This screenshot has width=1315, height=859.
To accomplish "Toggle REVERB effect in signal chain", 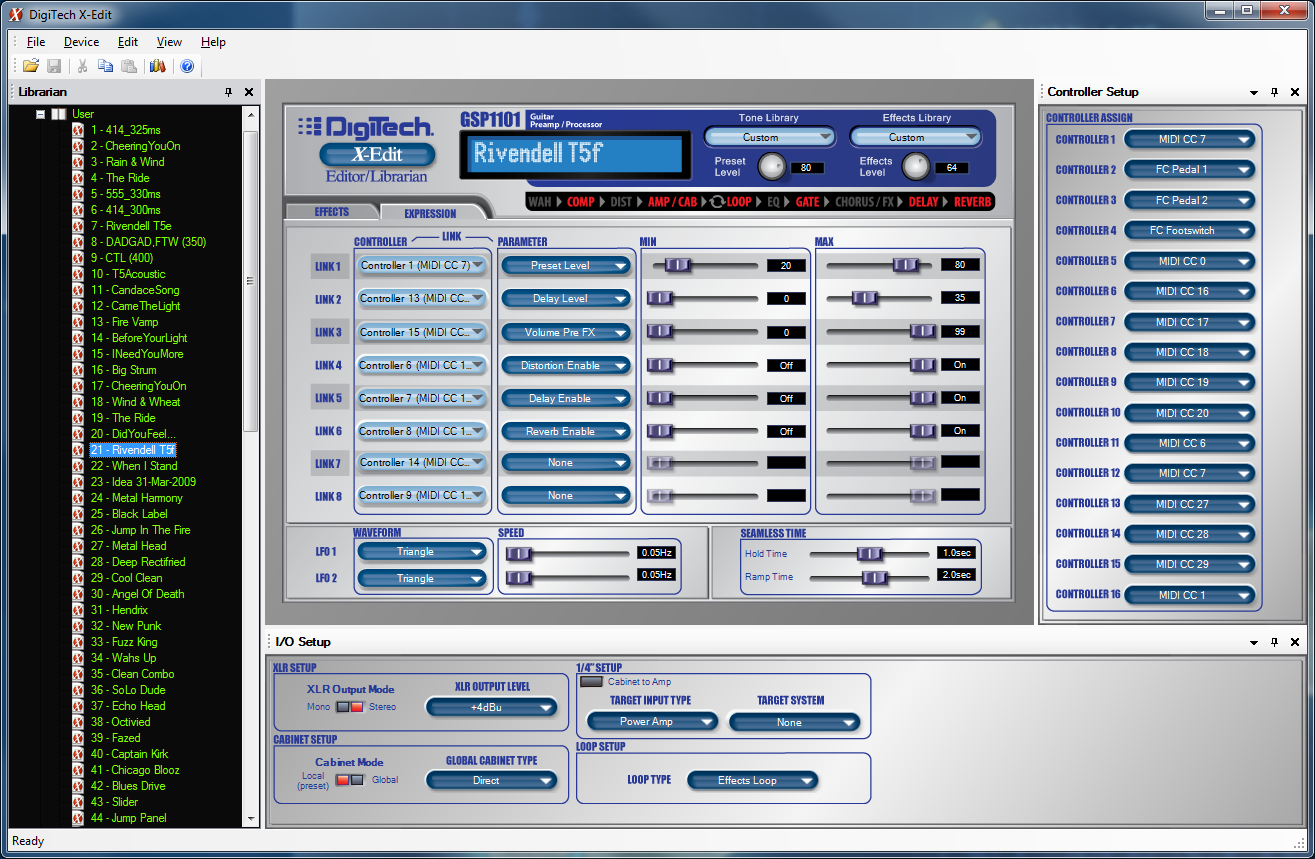I will [973, 202].
